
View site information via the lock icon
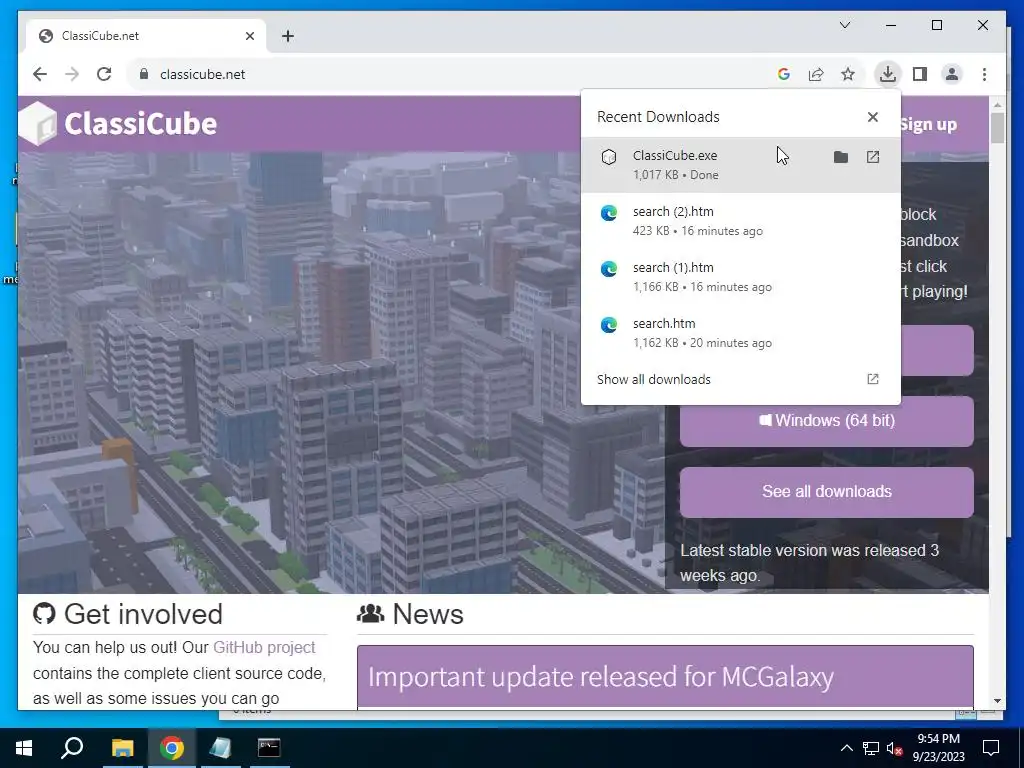pos(144,74)
